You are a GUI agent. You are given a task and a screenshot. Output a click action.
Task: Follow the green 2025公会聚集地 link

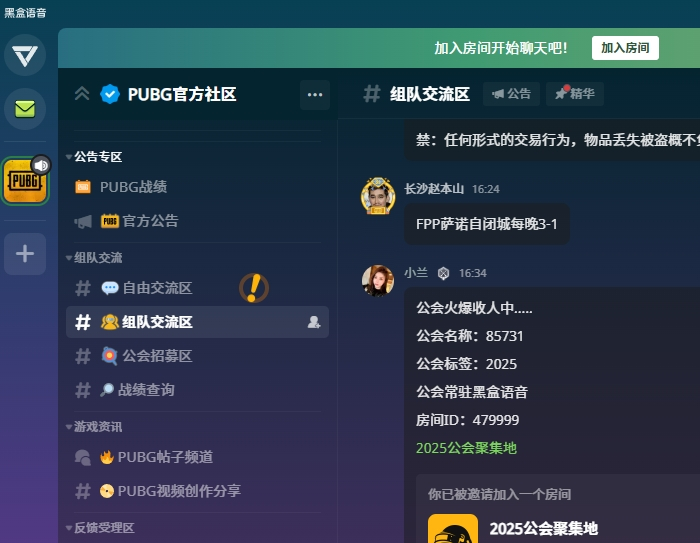pos(466,448)
